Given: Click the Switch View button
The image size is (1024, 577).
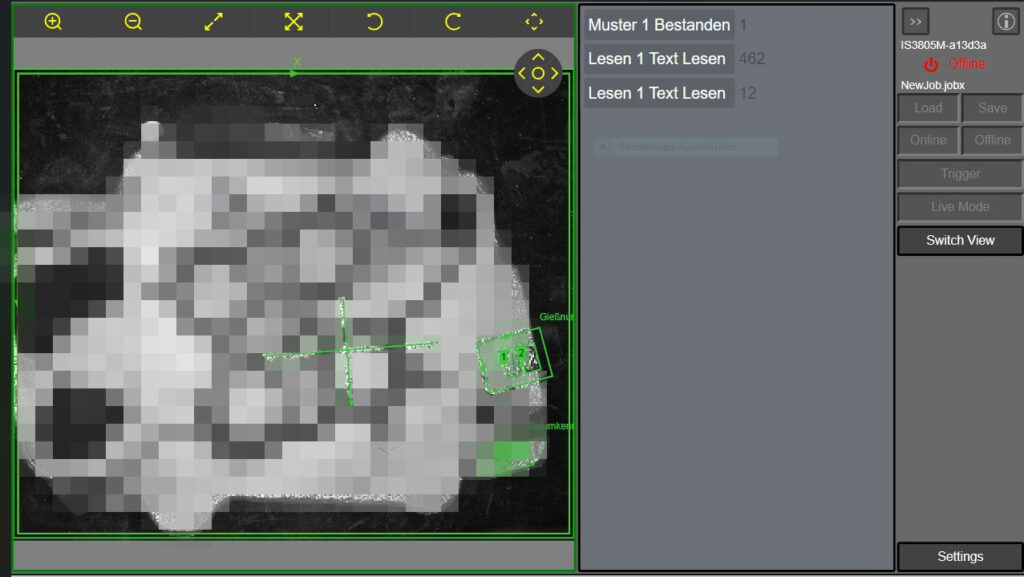Looking at the screenshot, I should [960, 240].
